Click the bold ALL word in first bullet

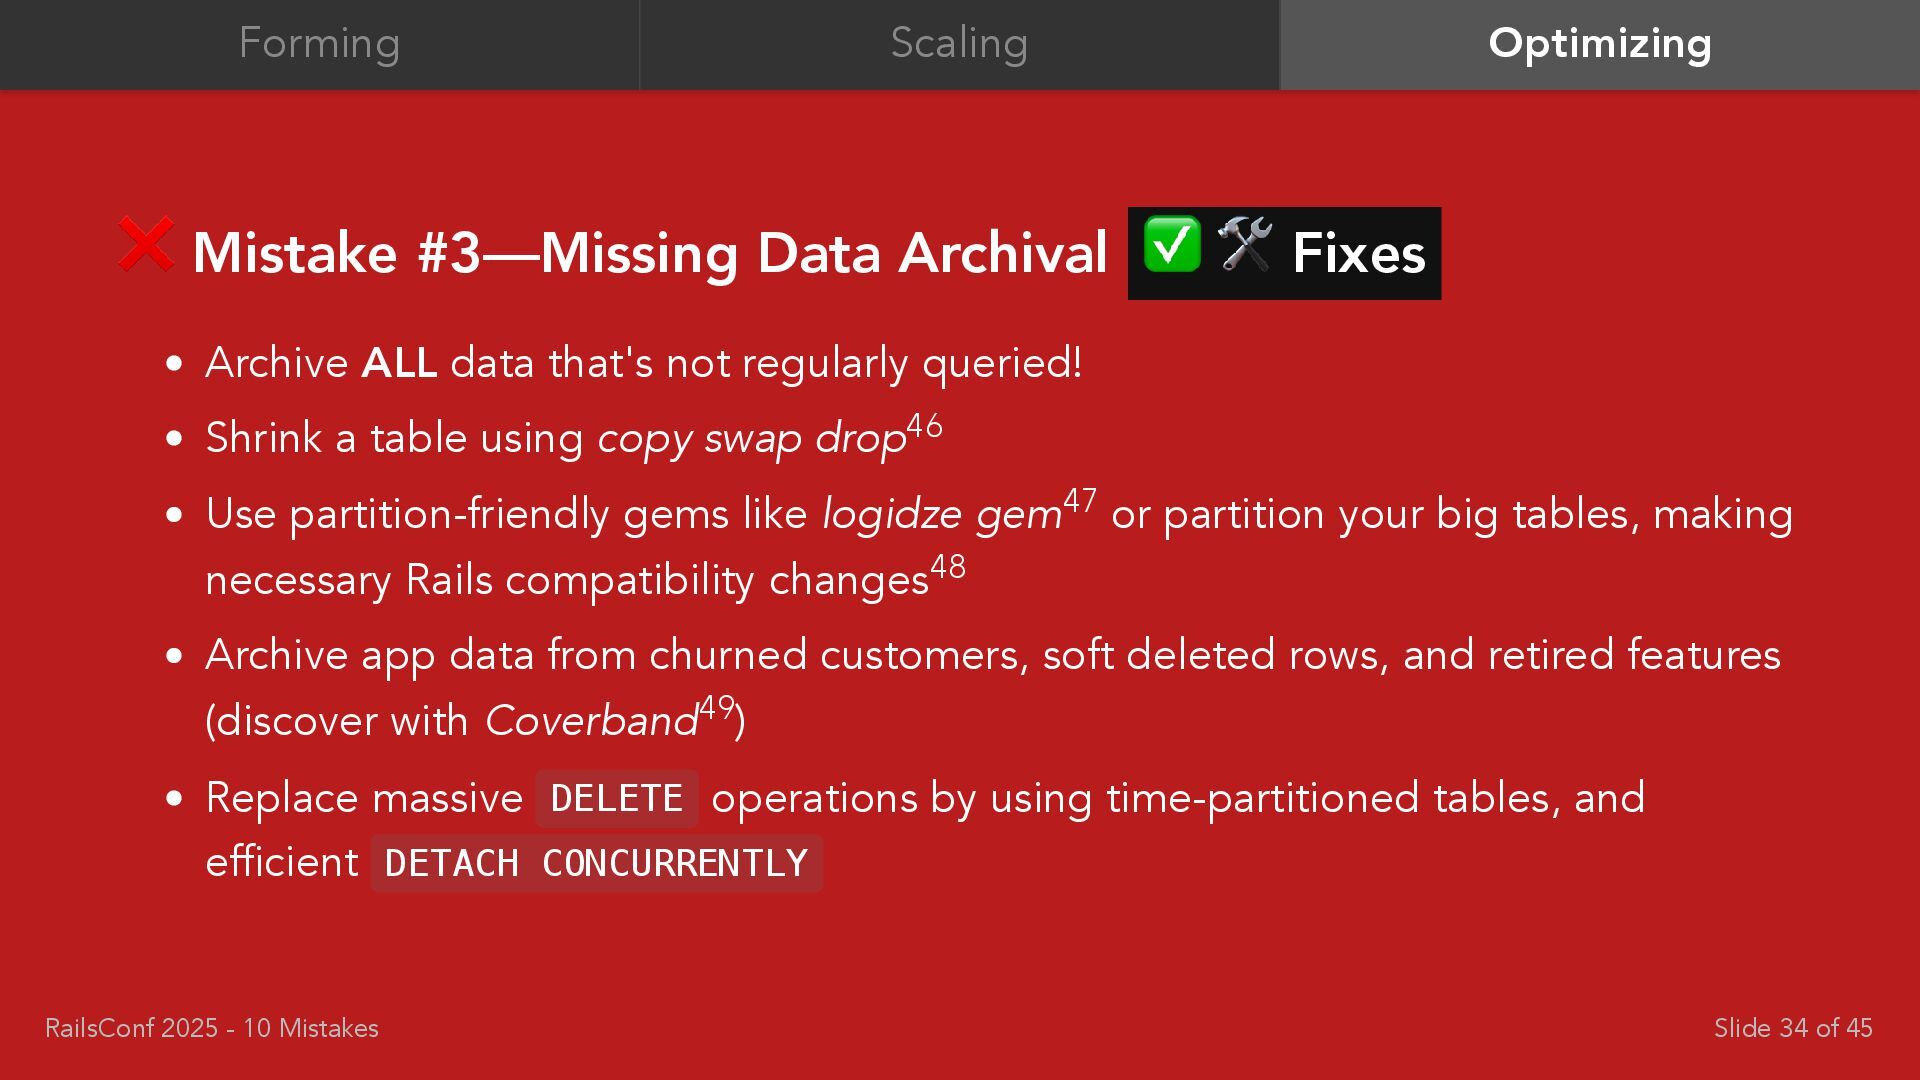point(399,363)
